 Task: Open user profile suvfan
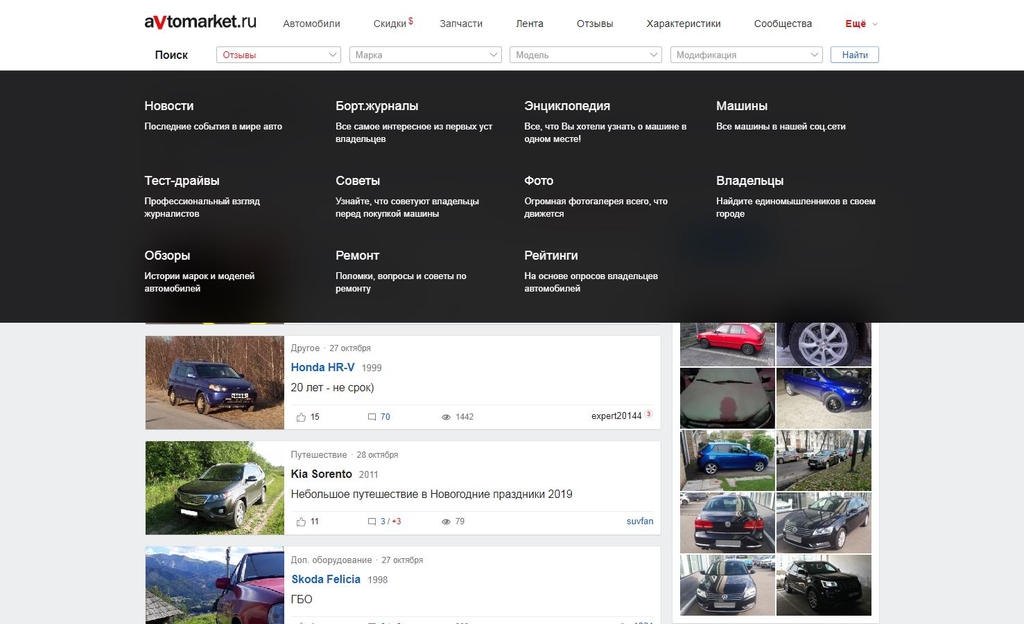click(x=640, y=521)
